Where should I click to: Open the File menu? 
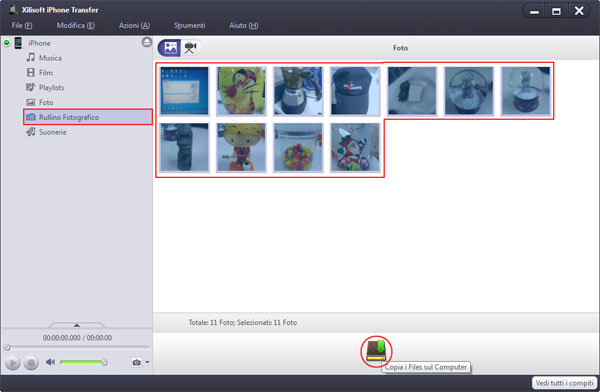click(22, 25)
